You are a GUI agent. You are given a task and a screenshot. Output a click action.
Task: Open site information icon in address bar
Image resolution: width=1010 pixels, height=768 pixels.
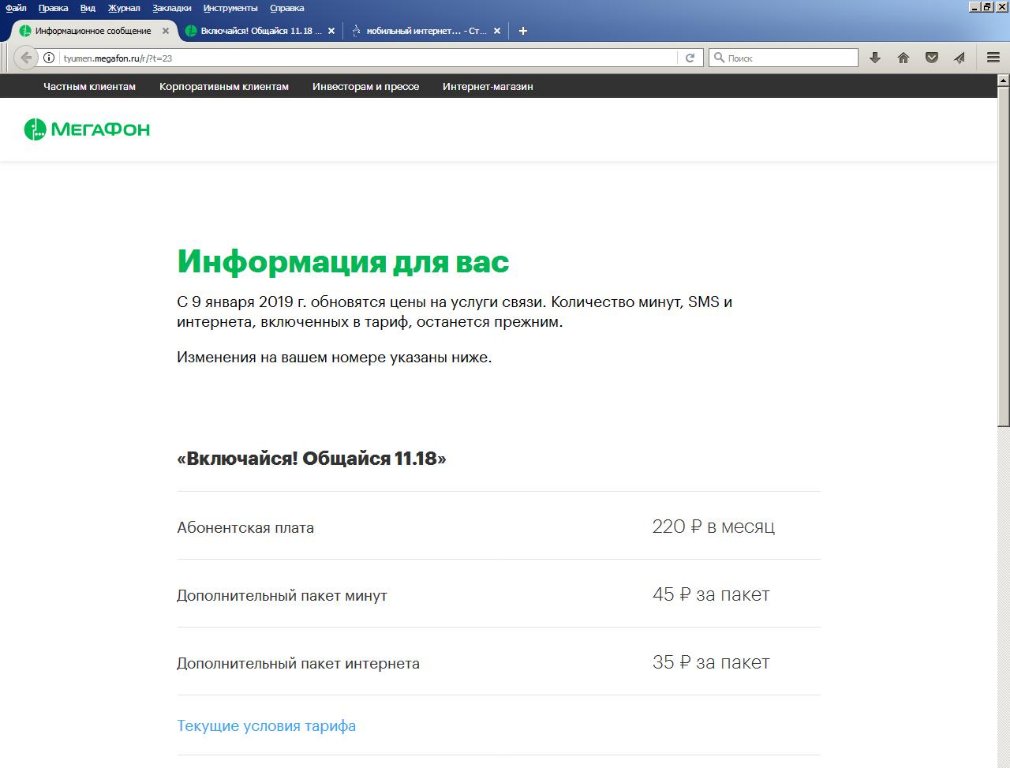tap(49, 58)
